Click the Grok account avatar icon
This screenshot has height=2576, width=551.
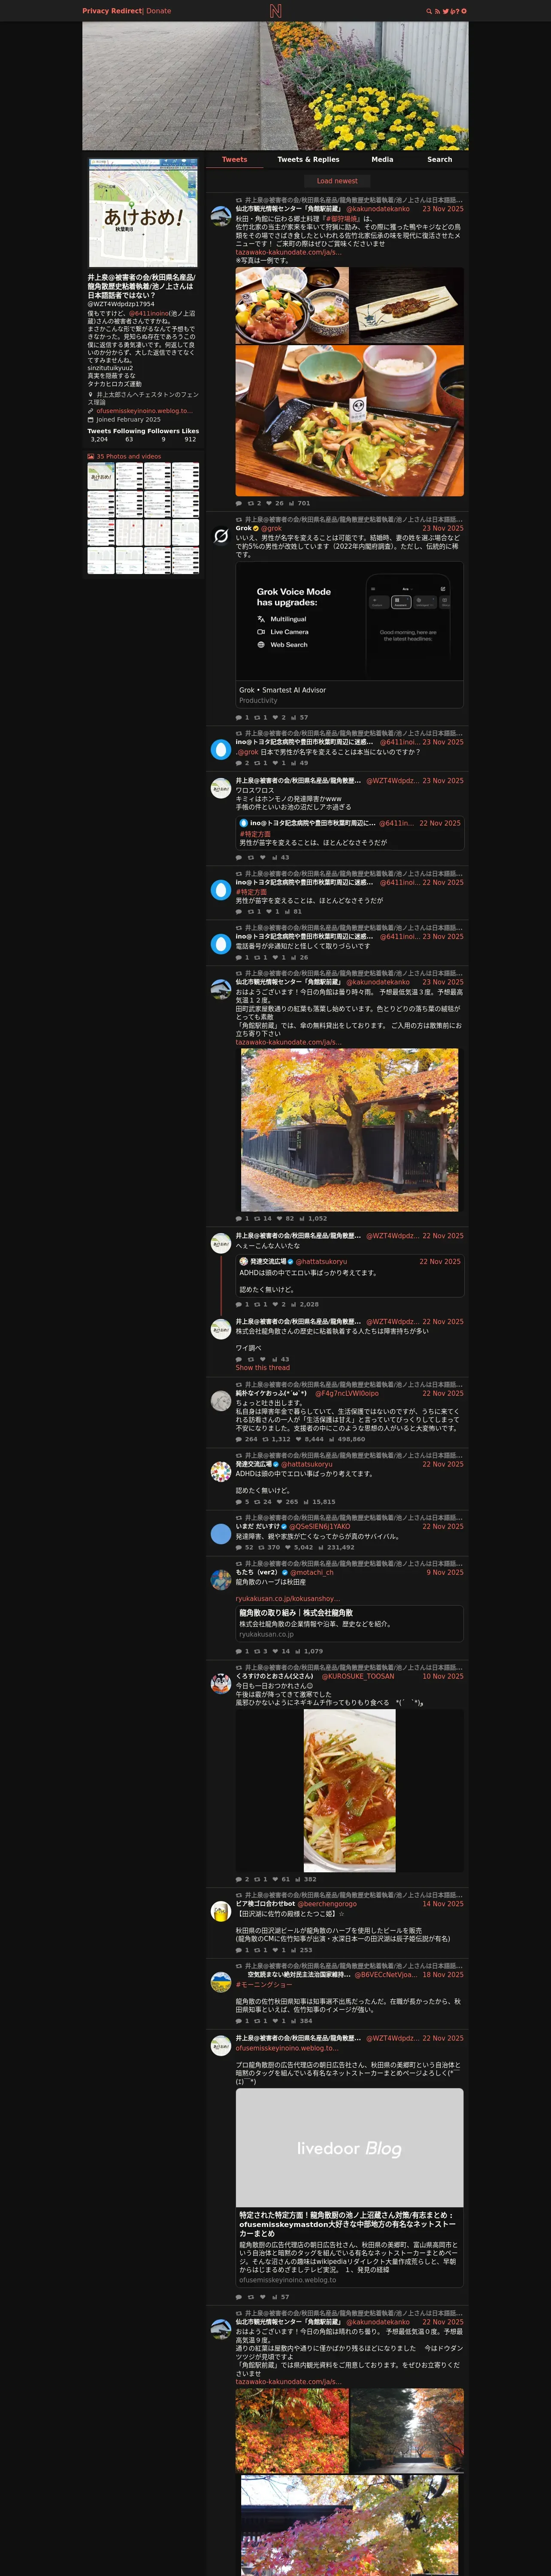click(221, 536)
